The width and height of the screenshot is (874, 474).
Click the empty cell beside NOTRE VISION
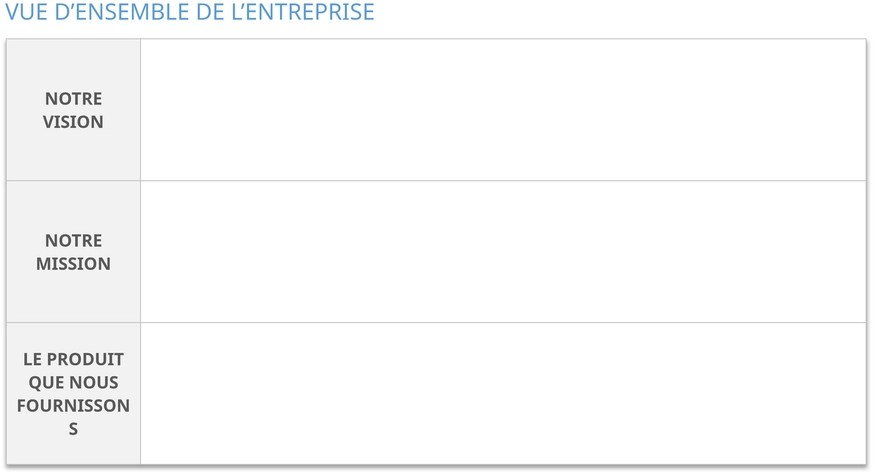(503, 110)
